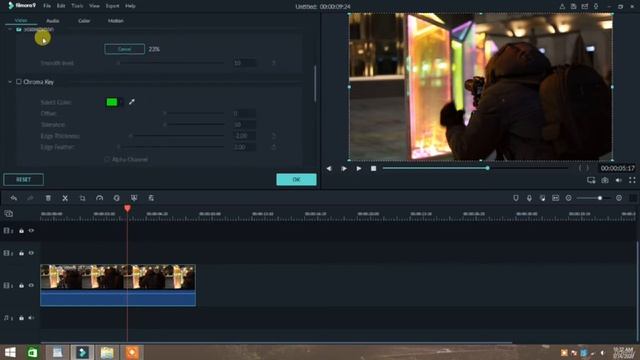The image size is (640, 360).
Task: Toggle the Stabilization checkbox
Action: 19,29
